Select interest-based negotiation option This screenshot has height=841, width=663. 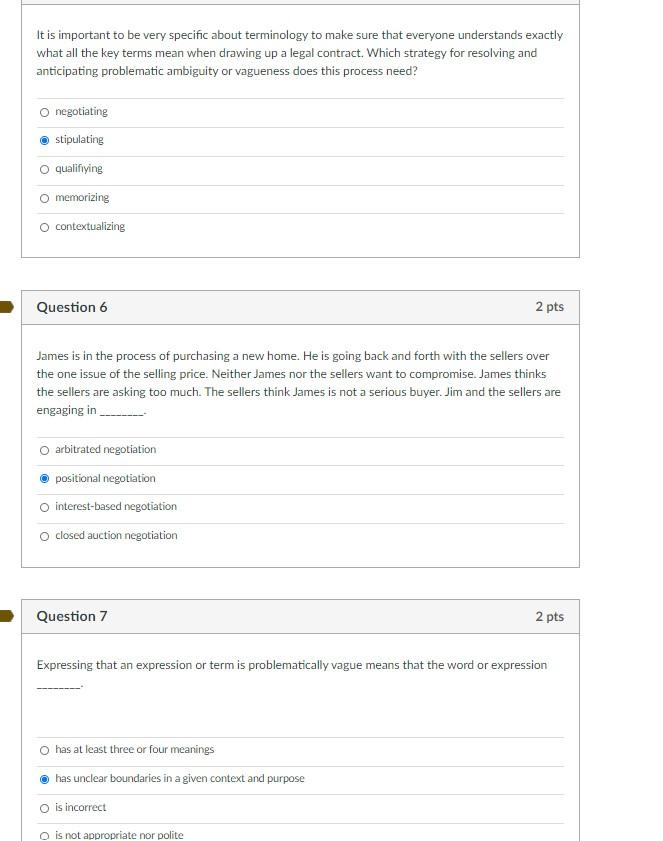(44, 506)
